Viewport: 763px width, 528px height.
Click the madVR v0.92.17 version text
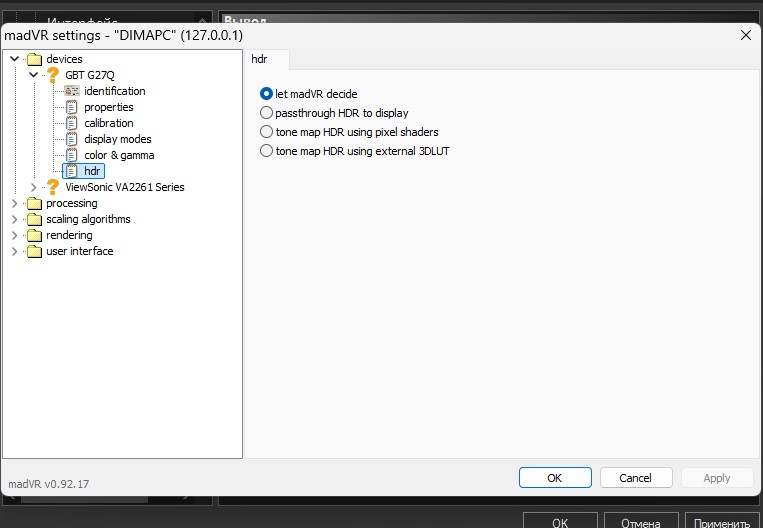coord(49,484)
